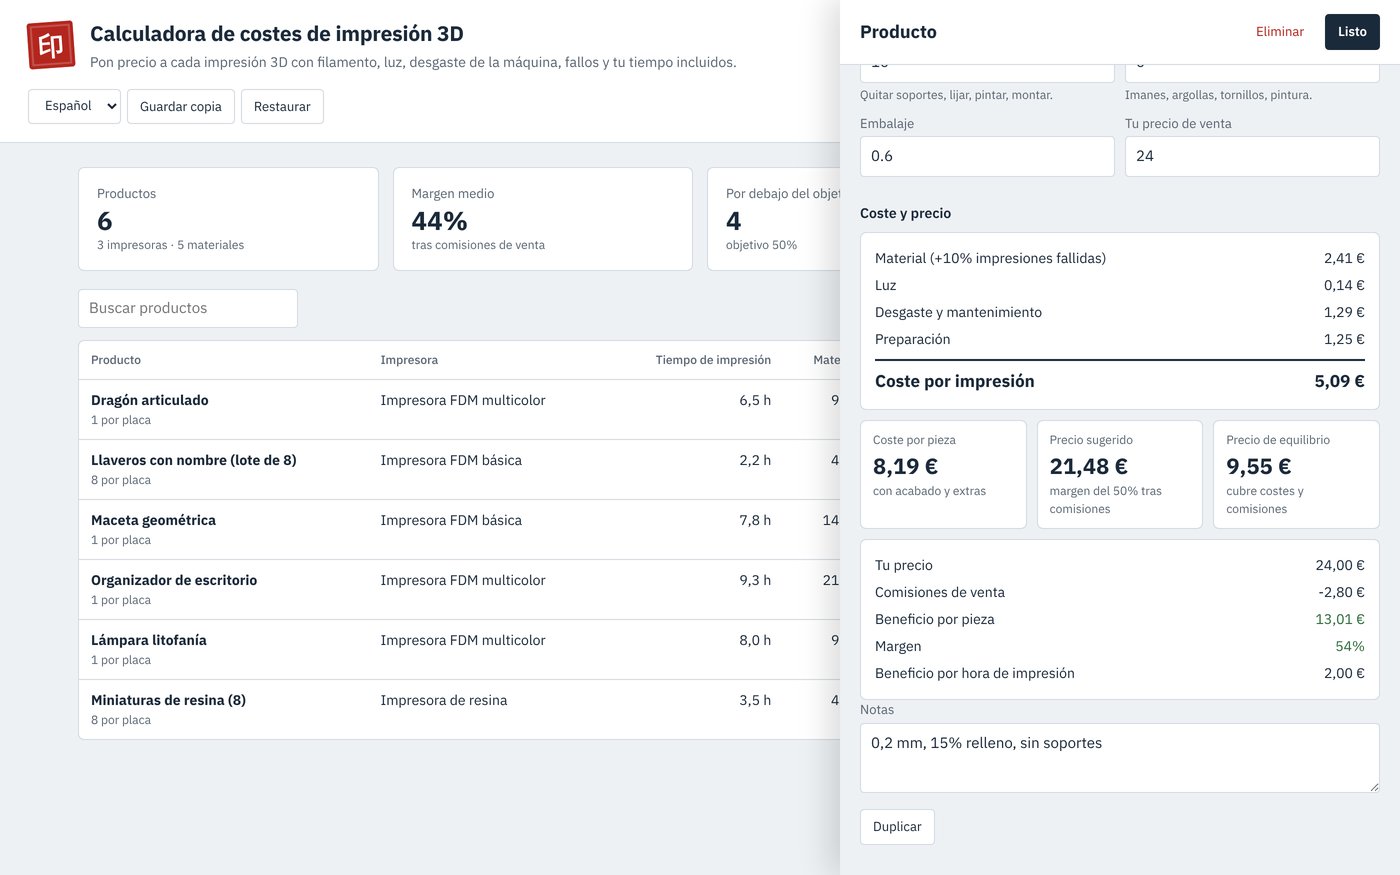Click the Beneficio por pieza value 13,01 €
The width and height of the screenshot is (1400, 875).
pyautogui.click(x=1340, y=619)
